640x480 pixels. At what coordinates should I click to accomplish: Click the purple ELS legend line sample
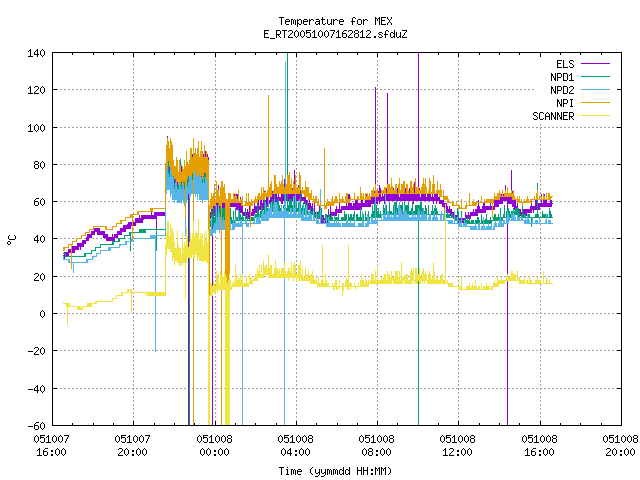click(x=596, y=64)
